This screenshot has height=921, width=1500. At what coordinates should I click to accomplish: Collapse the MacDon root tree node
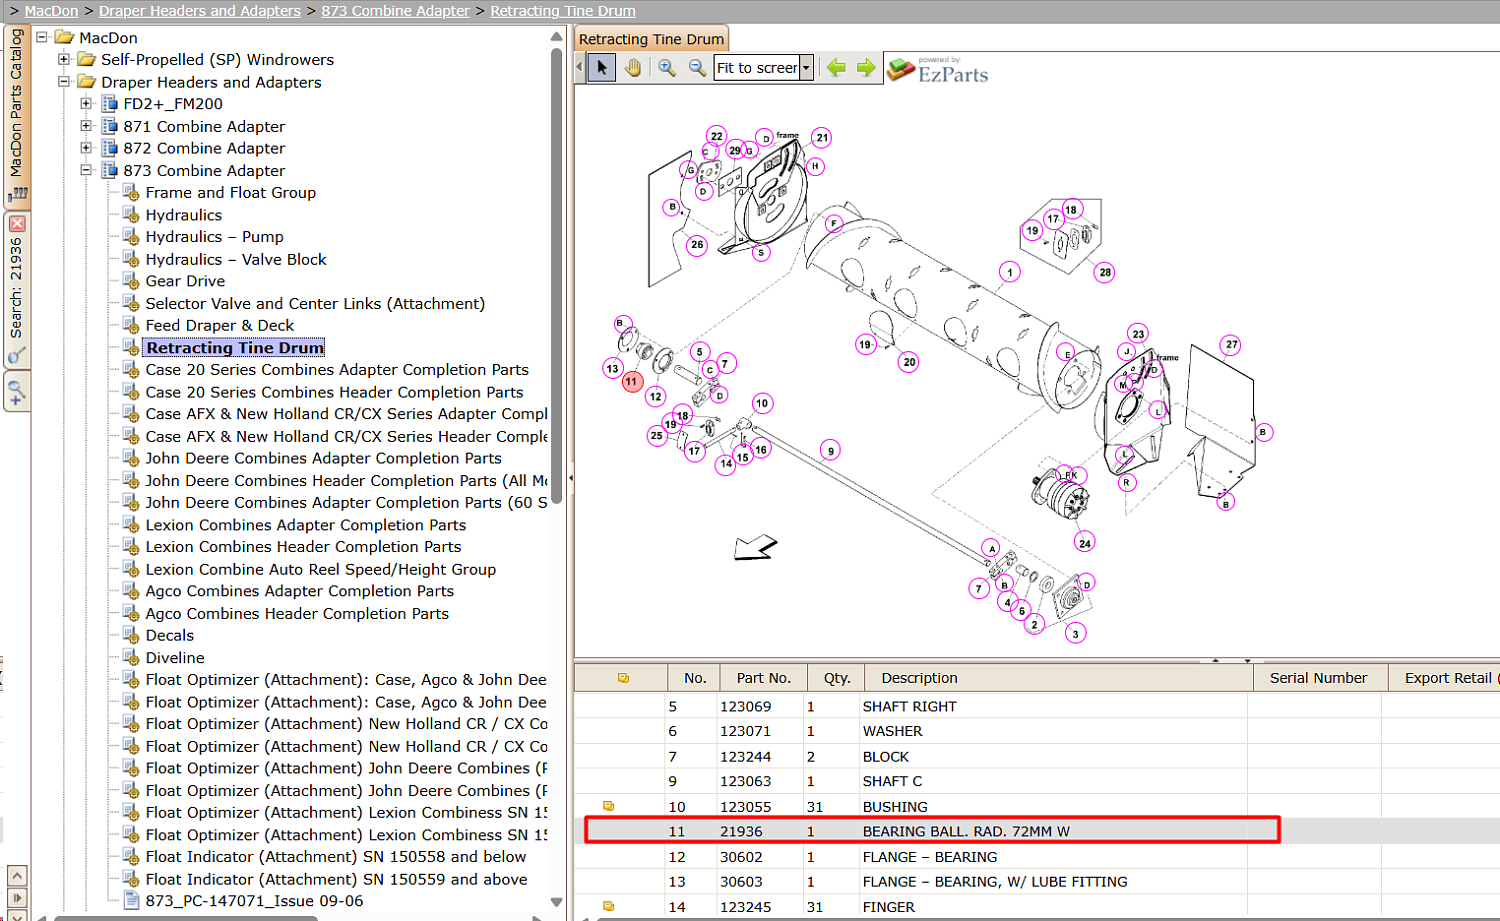point(42,38)
